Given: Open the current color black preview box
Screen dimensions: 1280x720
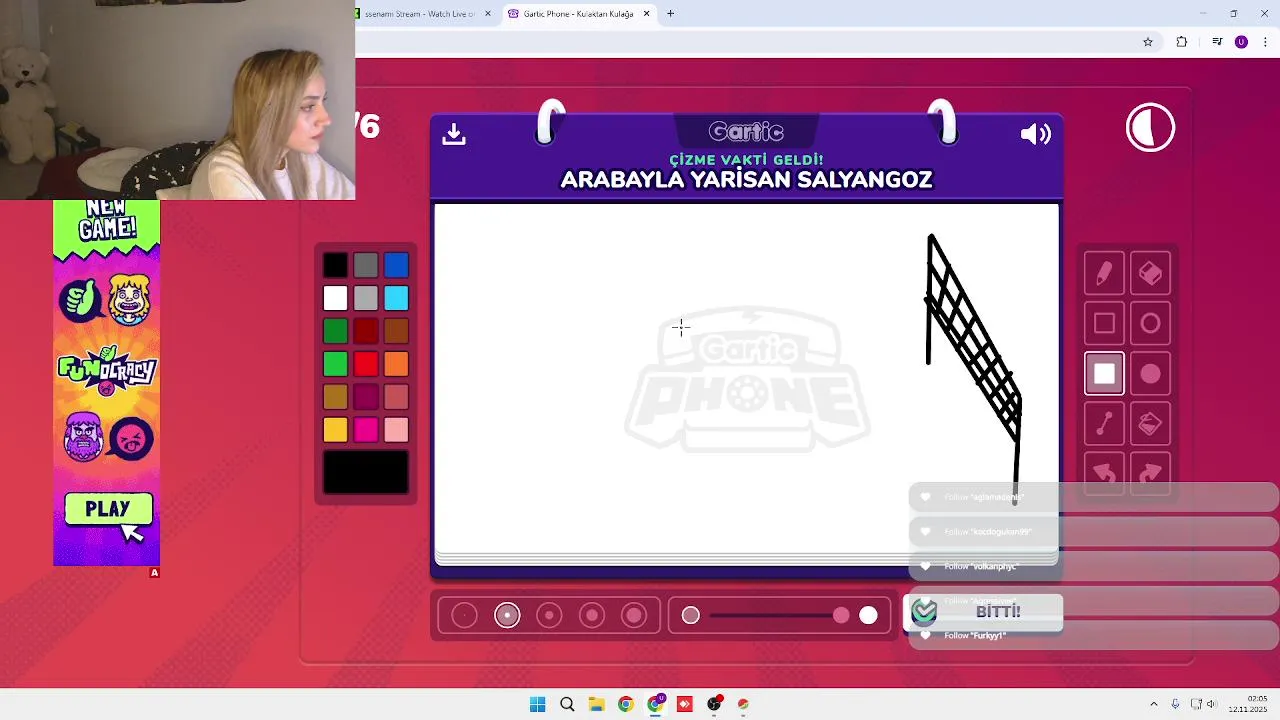Looking at the screenshot, I should pos(366,472).
